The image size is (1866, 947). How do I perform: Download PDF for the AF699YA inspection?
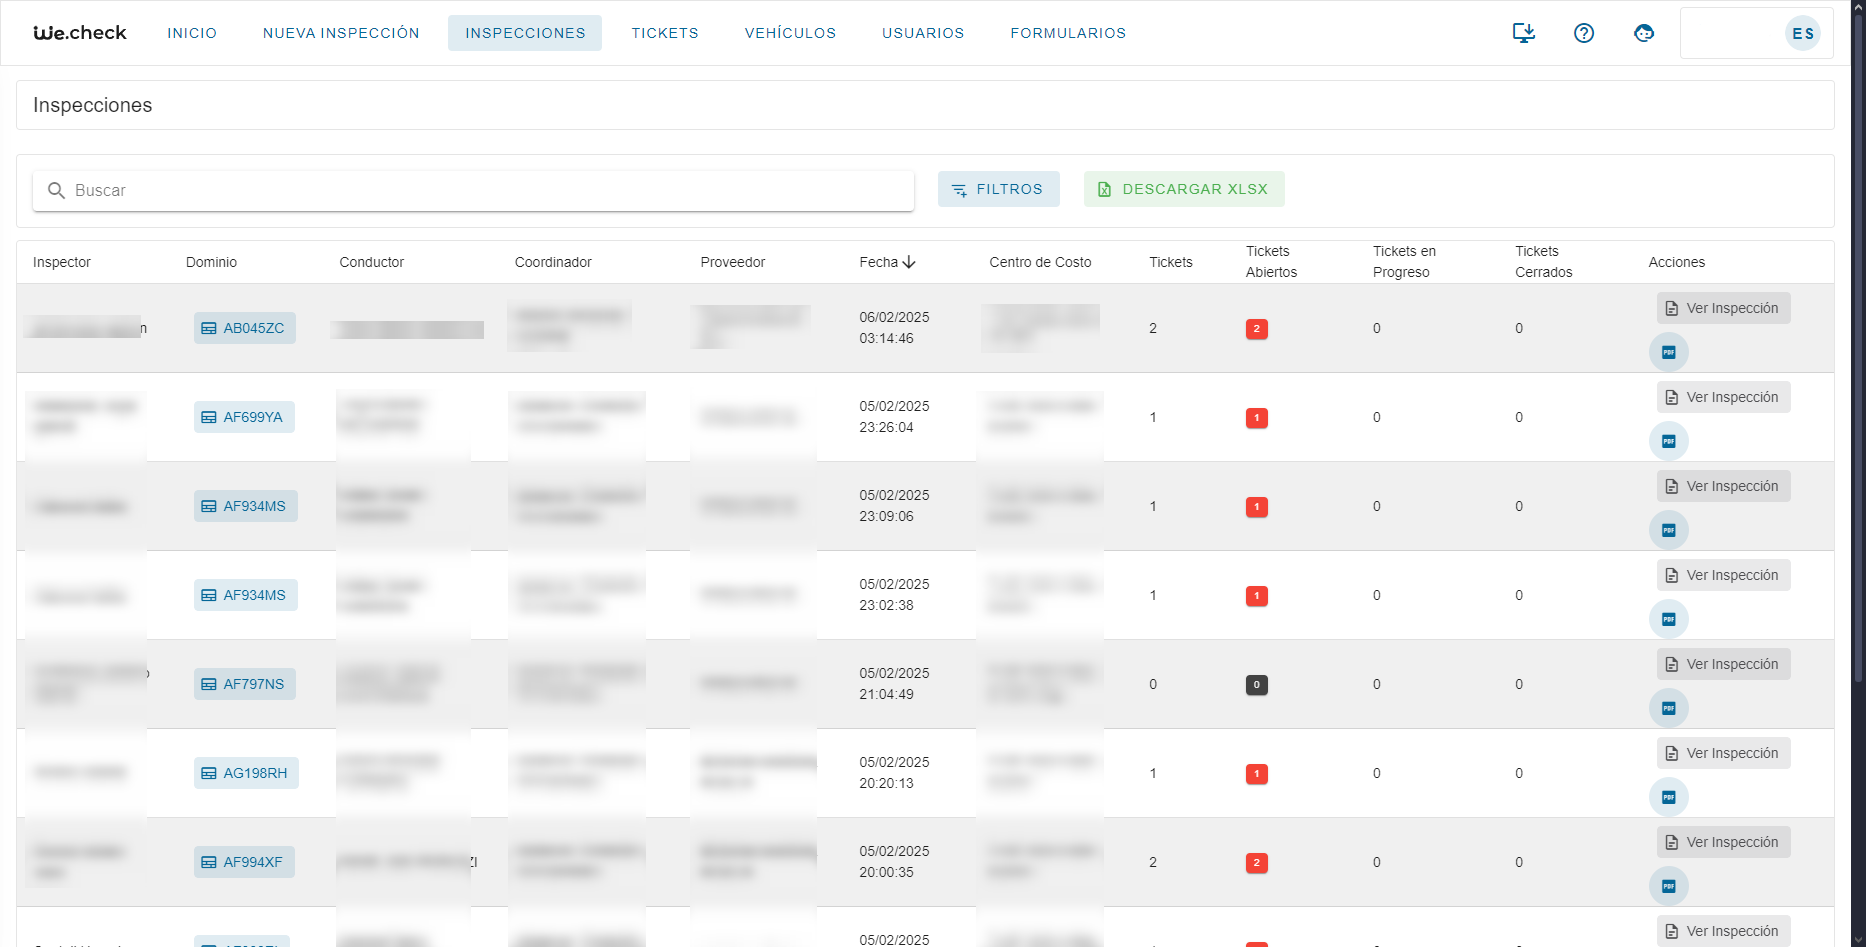pos(1668,441)
